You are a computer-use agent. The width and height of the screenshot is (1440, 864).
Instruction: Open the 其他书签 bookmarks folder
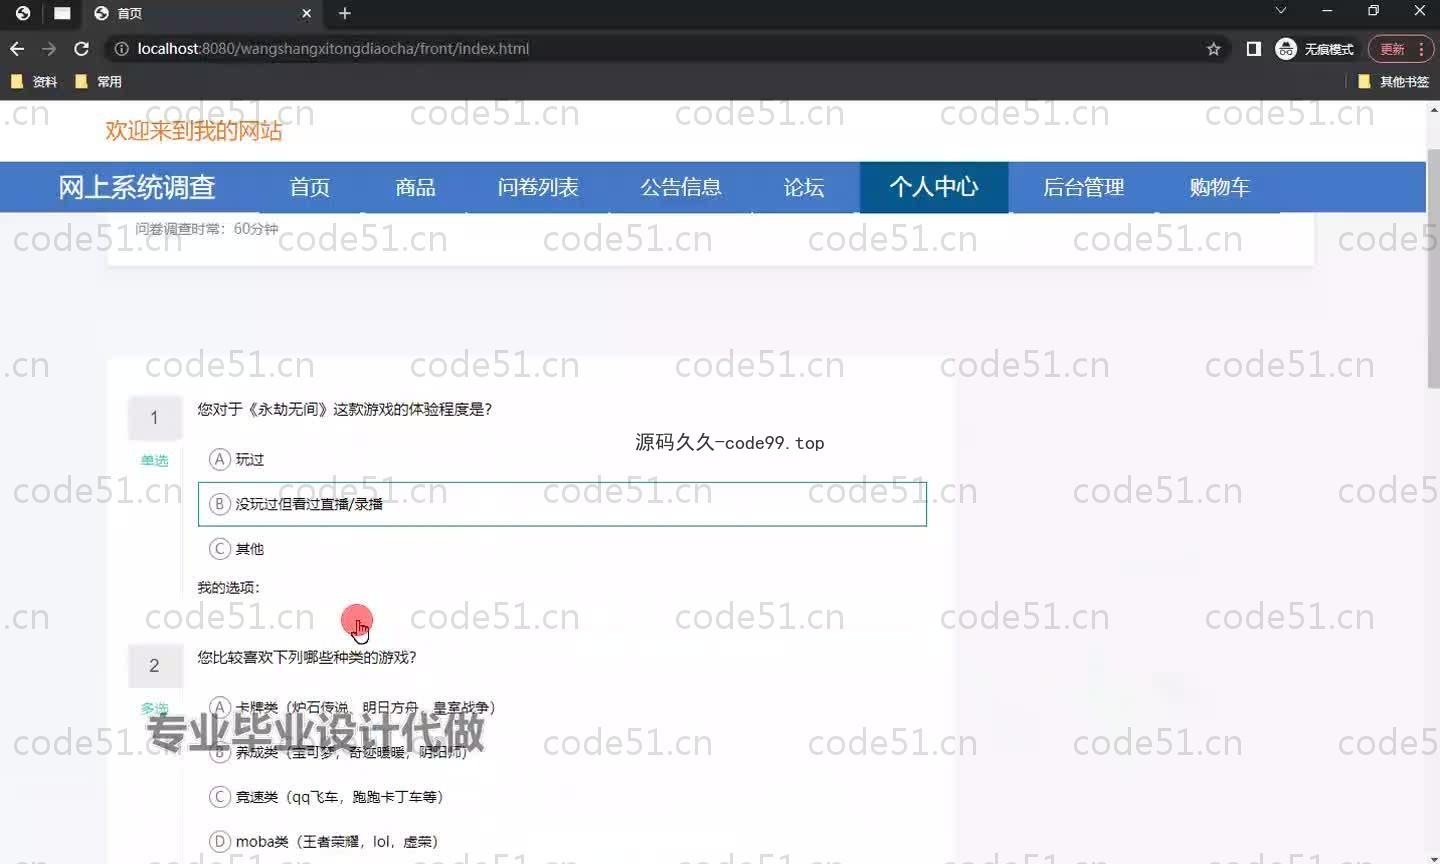[x=1393, y=81]
